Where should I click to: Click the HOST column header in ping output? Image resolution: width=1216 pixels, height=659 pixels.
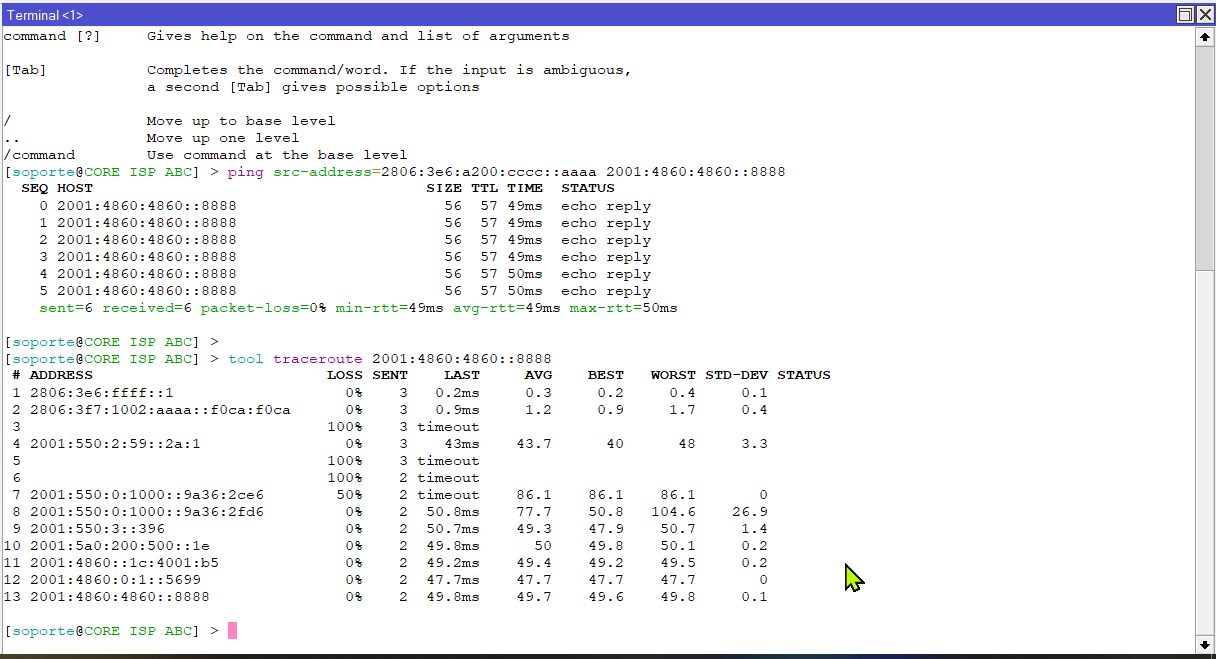[74, 188]
